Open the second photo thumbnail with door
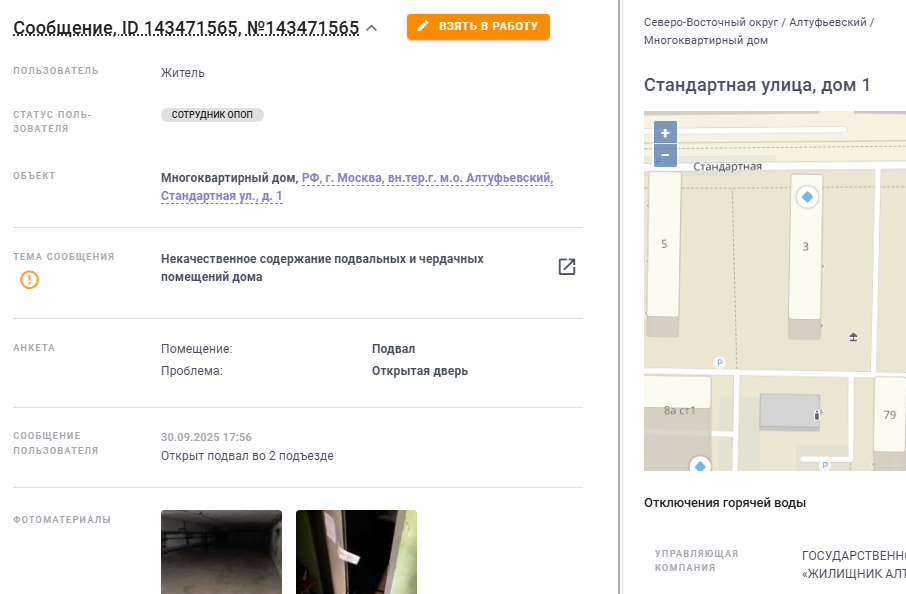This screenshot has width=906, height=594. (x=357, y=552)
